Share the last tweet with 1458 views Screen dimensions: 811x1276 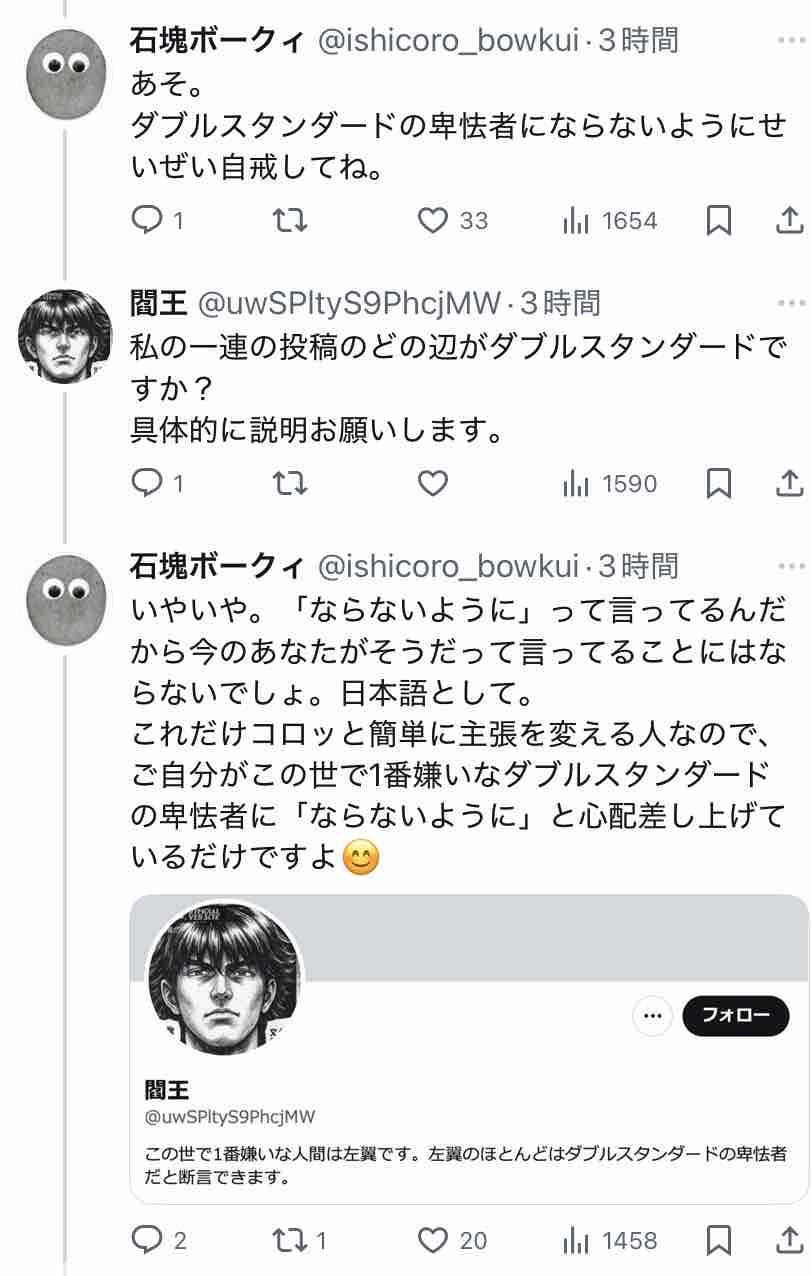coord(788,1241)
